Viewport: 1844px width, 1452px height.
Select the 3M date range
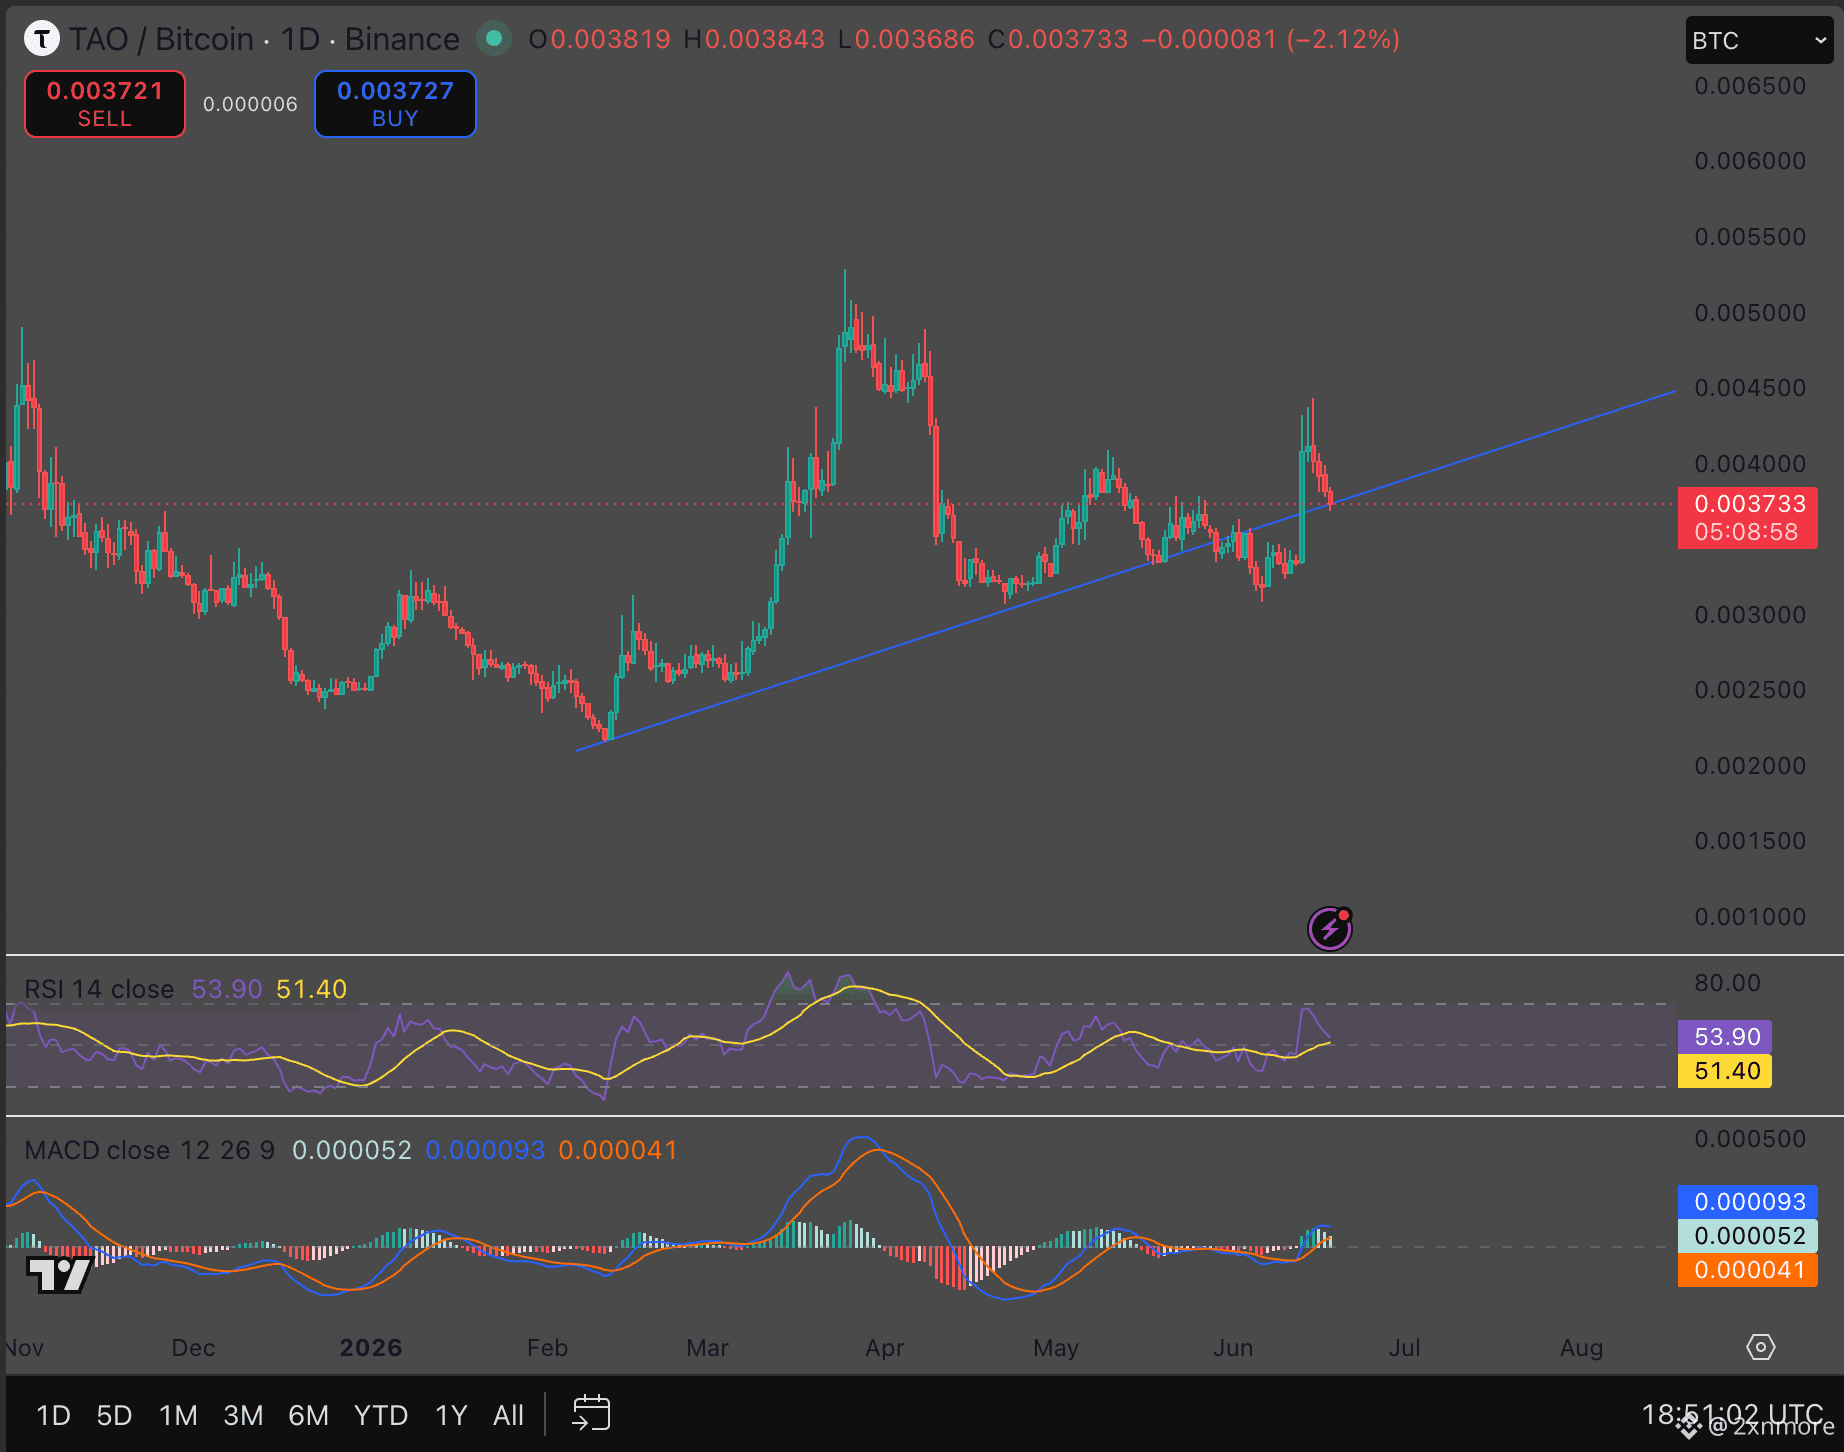(x=243, y=1415)
